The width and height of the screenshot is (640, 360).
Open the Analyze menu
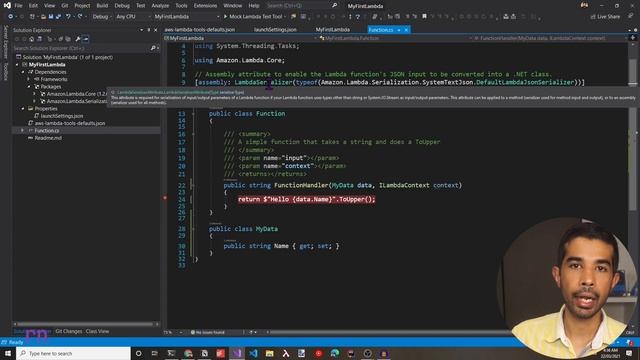coord(160,6)
